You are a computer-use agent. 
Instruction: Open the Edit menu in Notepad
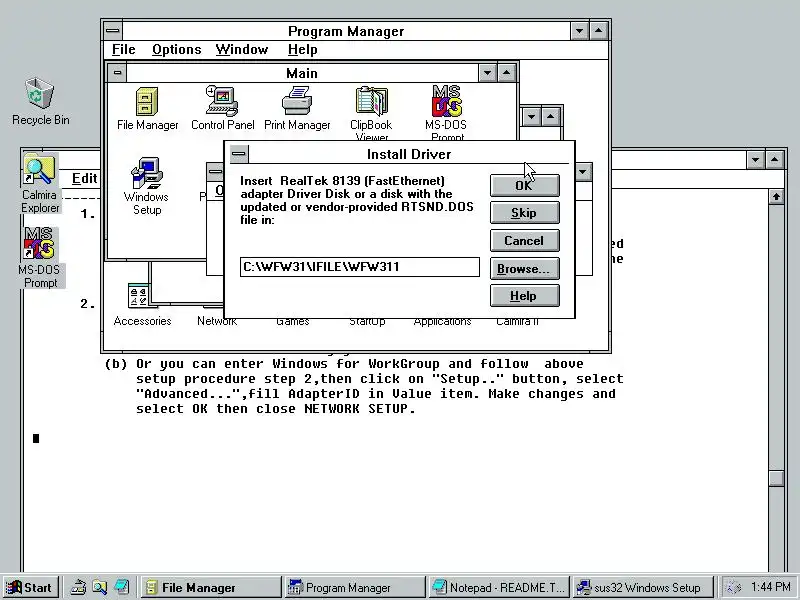[x=84, y=178]
